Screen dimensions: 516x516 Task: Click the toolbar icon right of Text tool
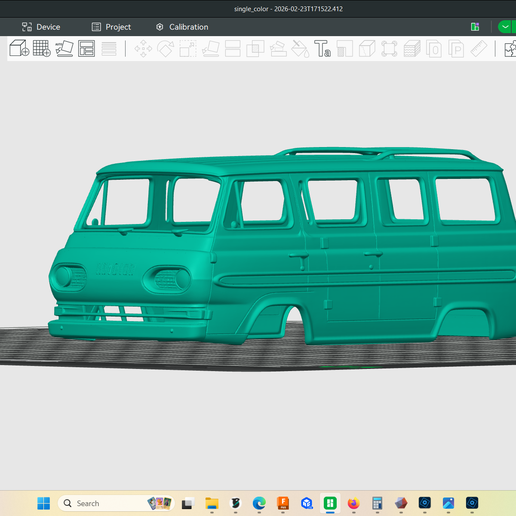coord(345,49)
